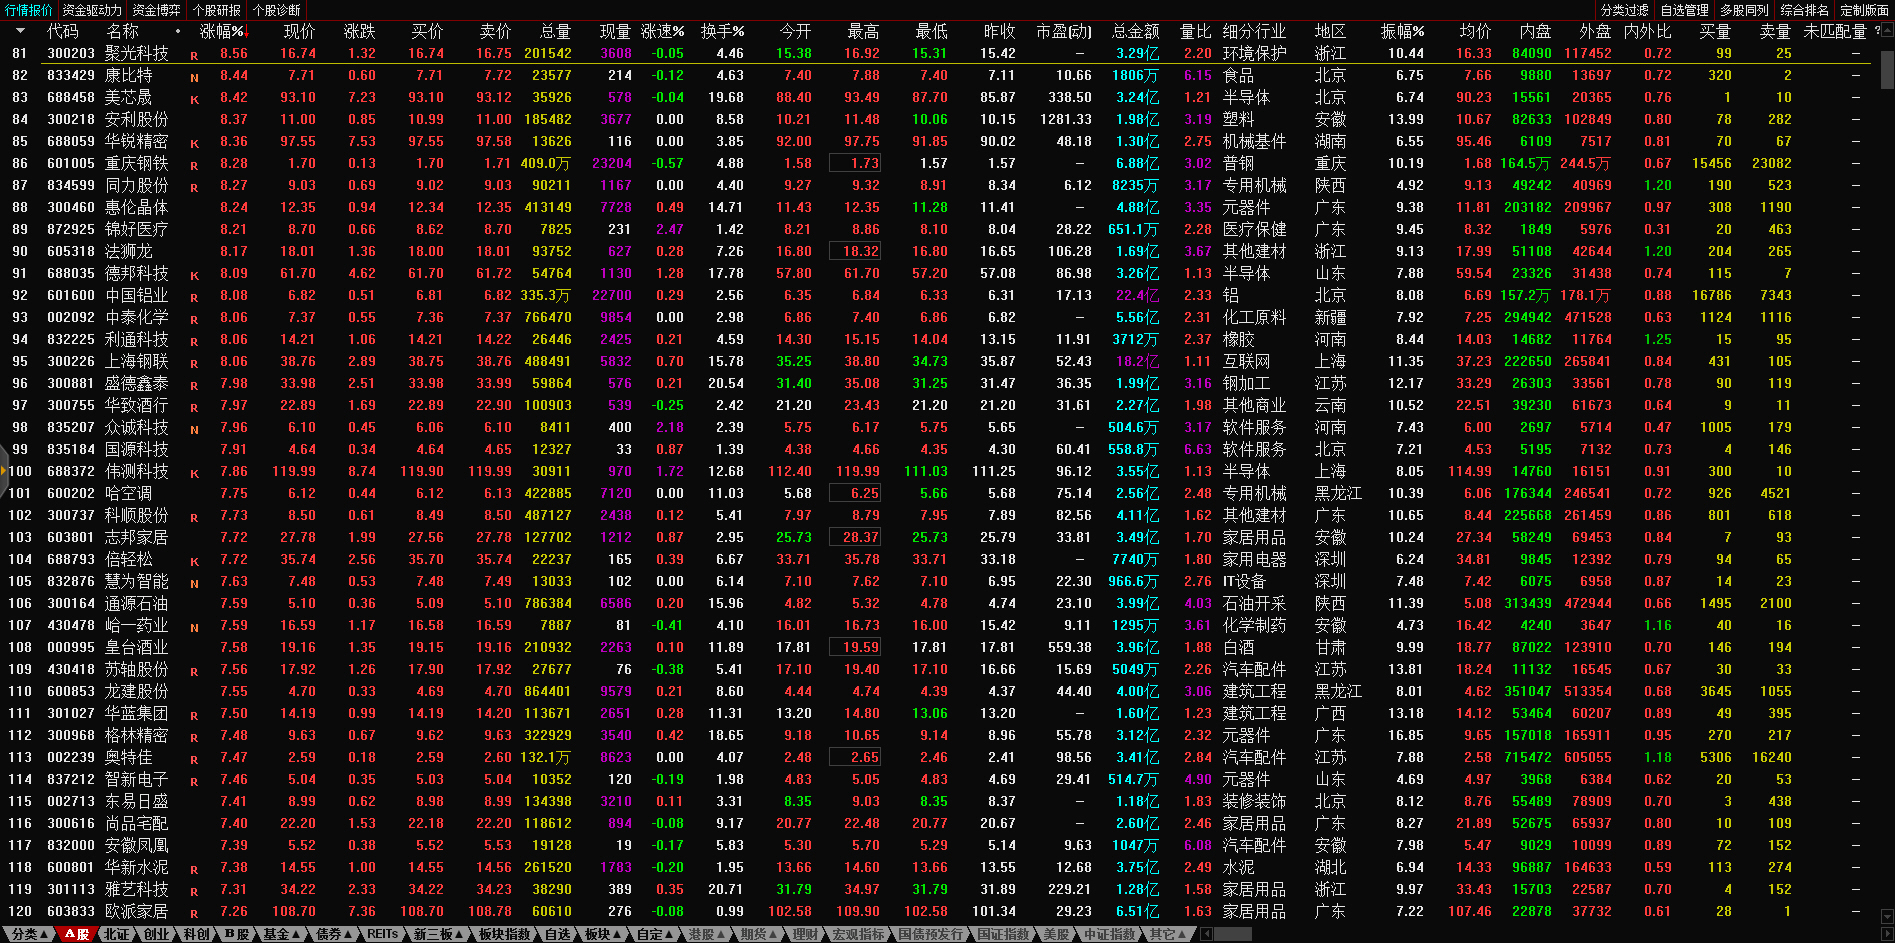The image size is (1895, 943).
Task: Click the R marker next to 聚光科技
Action: click(x=194, y=55)
